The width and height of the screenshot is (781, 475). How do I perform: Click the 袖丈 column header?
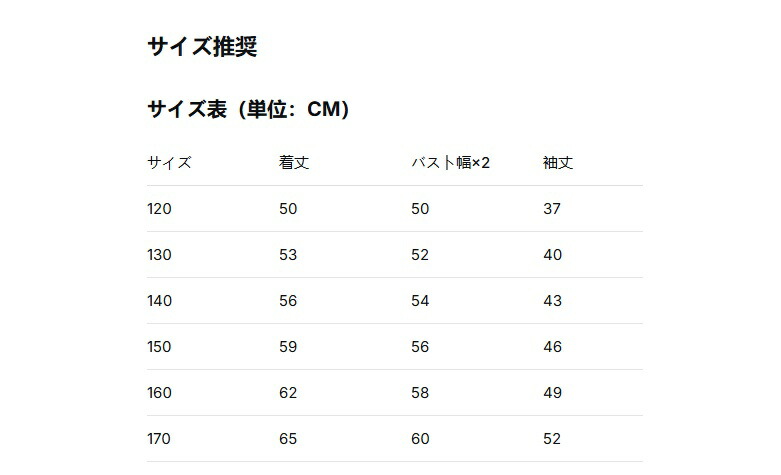558,163
